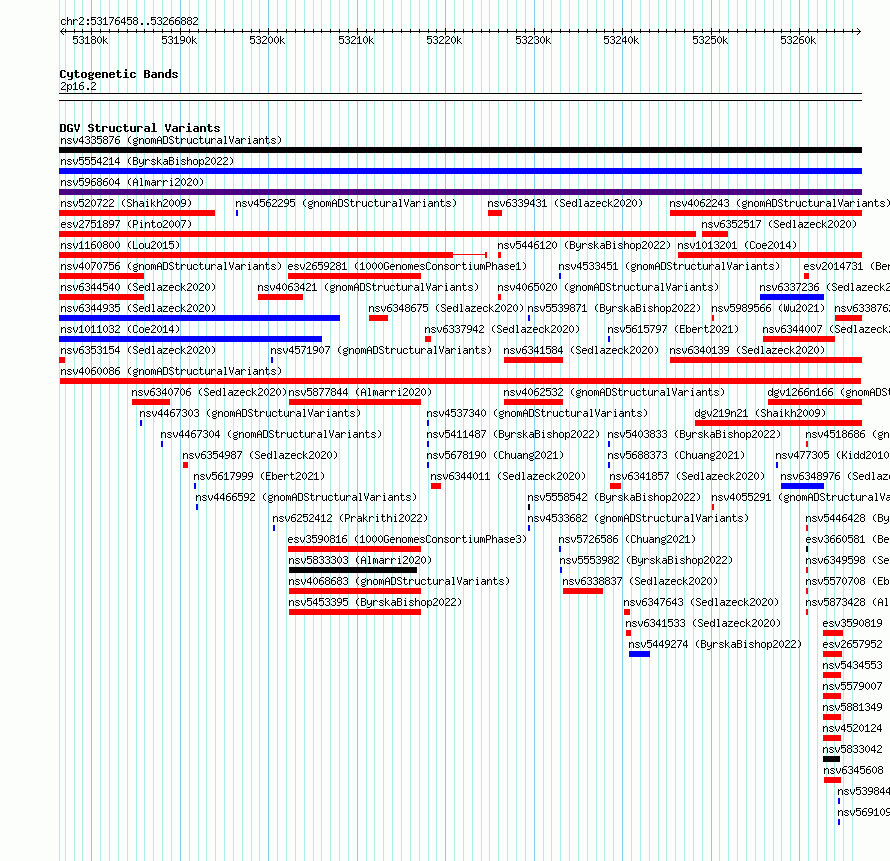
Task: Select esv2751897 (Pinto2007) variant label
Action: click(x=126, y=224)
